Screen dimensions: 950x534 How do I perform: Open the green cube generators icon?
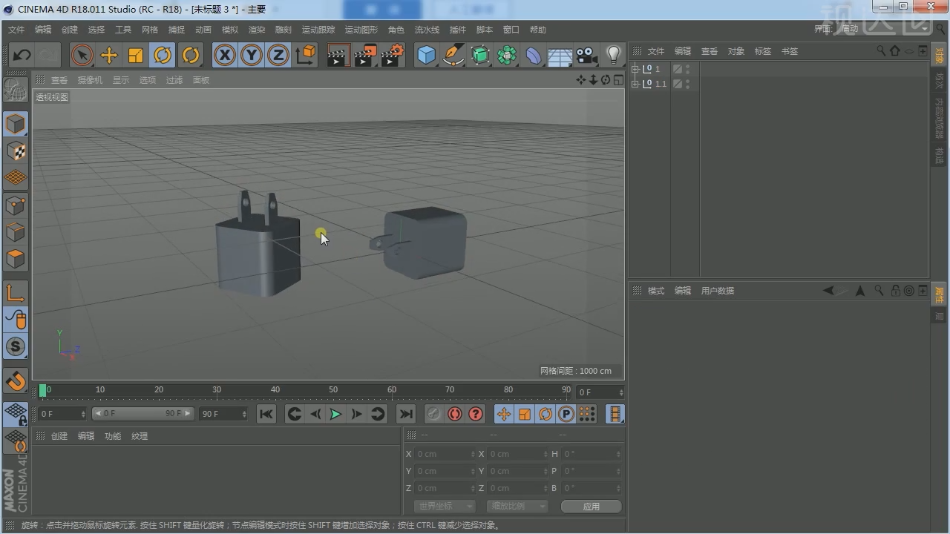(x=480, y=55)
